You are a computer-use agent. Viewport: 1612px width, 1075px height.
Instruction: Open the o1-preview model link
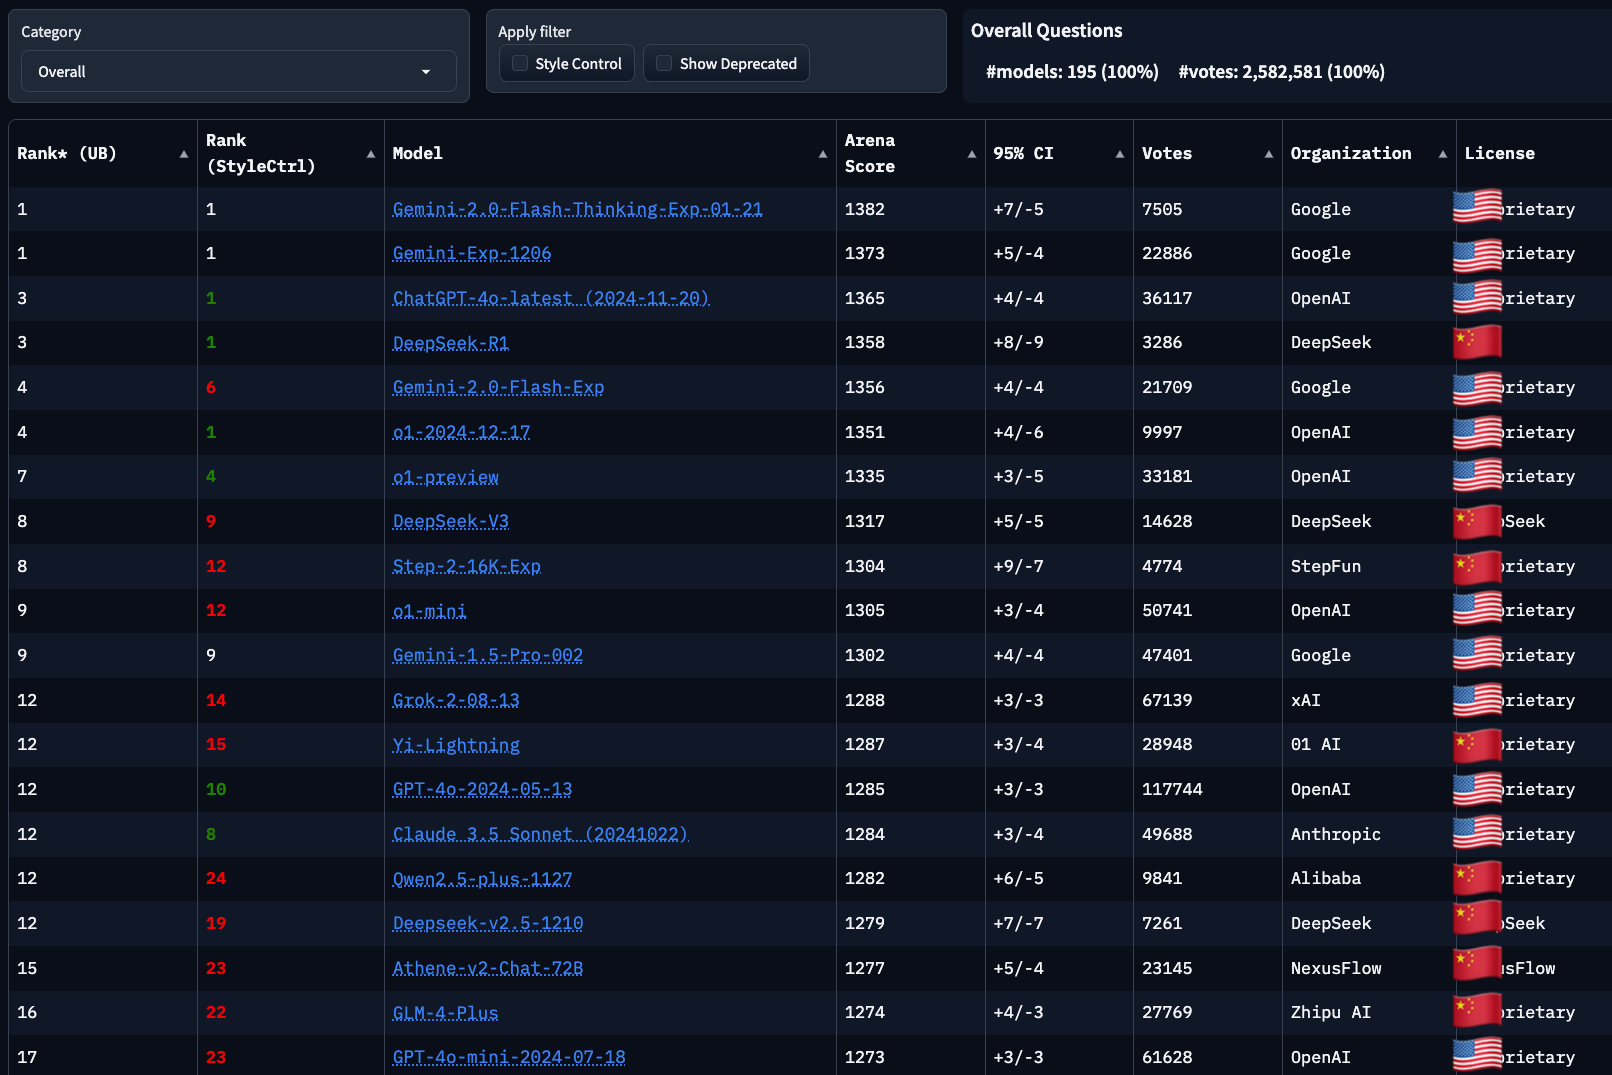pos(445,477)
